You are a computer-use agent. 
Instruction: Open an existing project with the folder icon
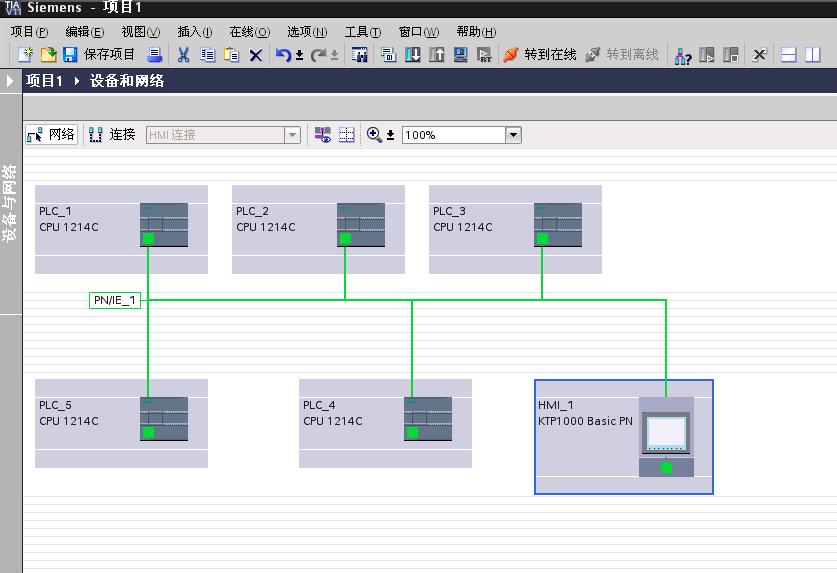tap(48, 54)
